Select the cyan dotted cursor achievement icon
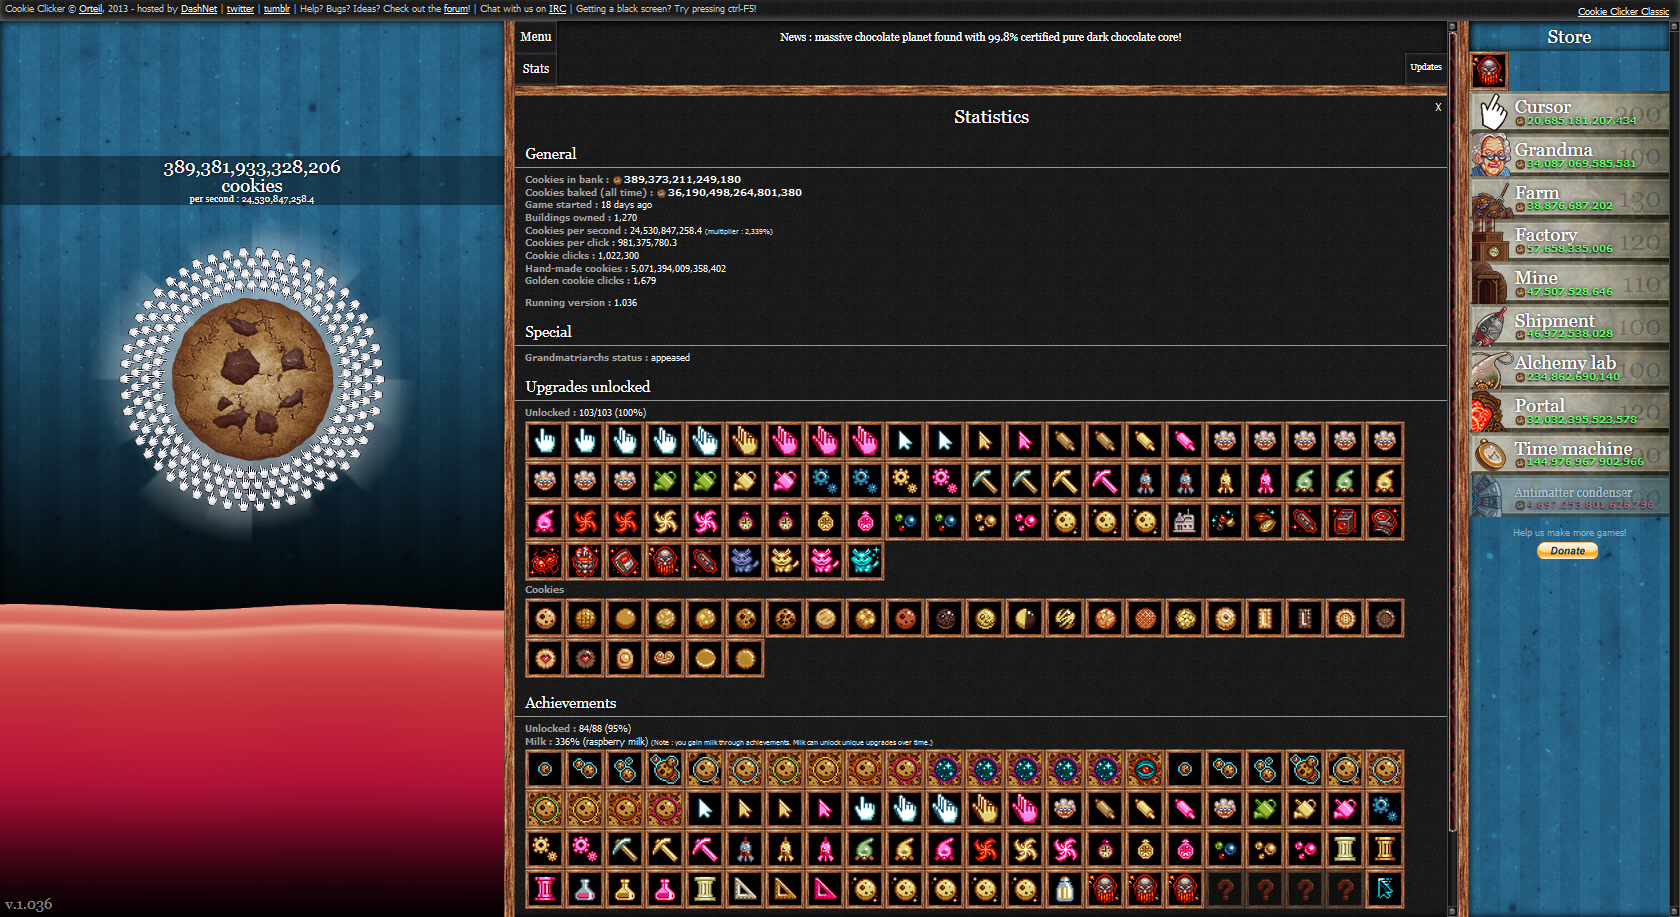 point(1384,889)
